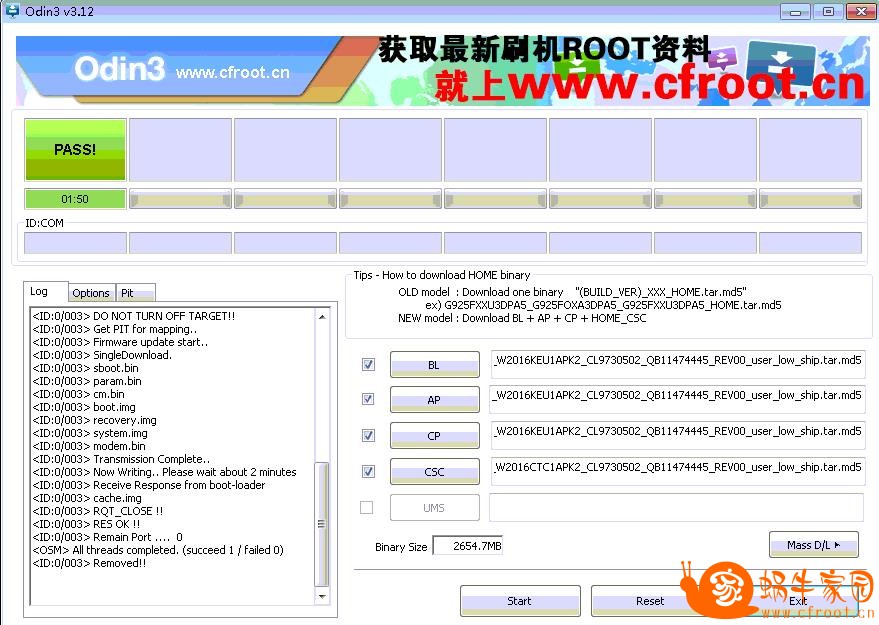
Task: Toggle the CSC file checkbox
Action: [x=368, y=471]
